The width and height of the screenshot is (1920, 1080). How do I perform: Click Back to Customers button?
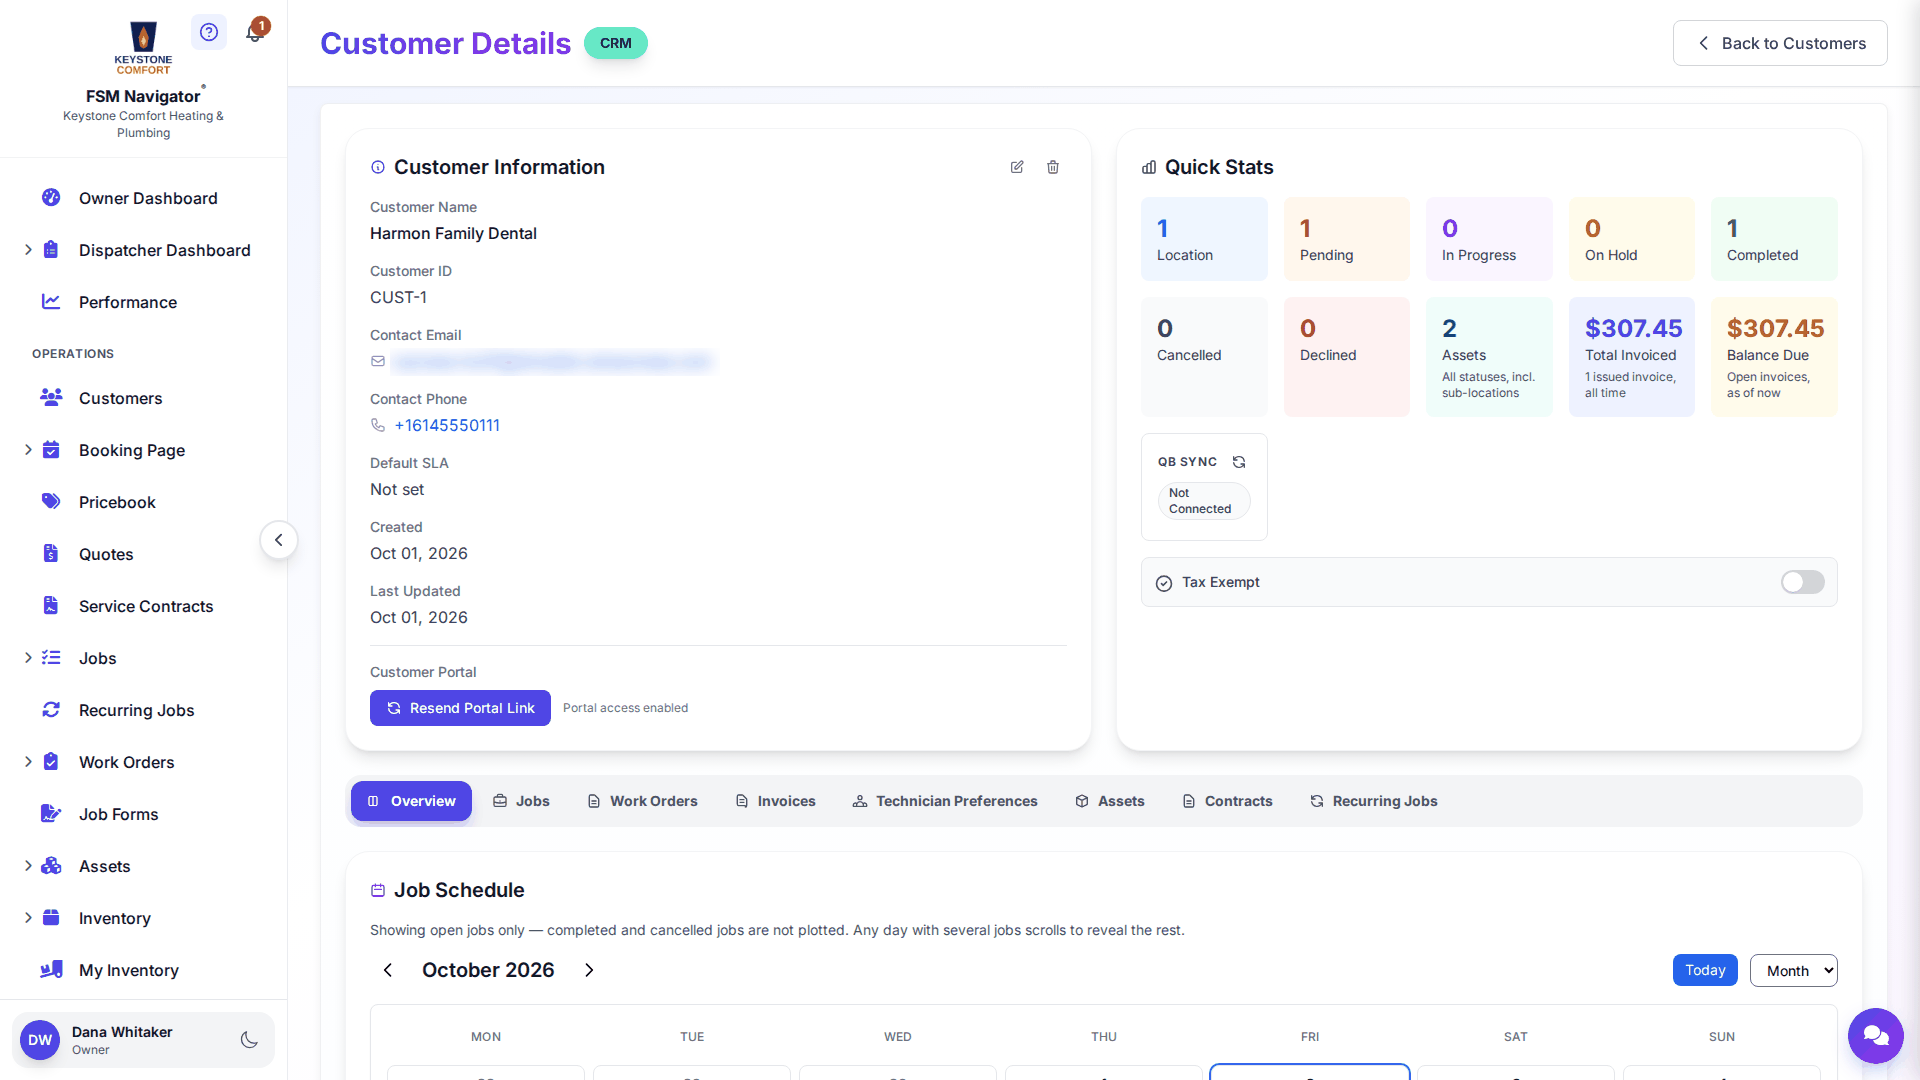pos(1780,43)
